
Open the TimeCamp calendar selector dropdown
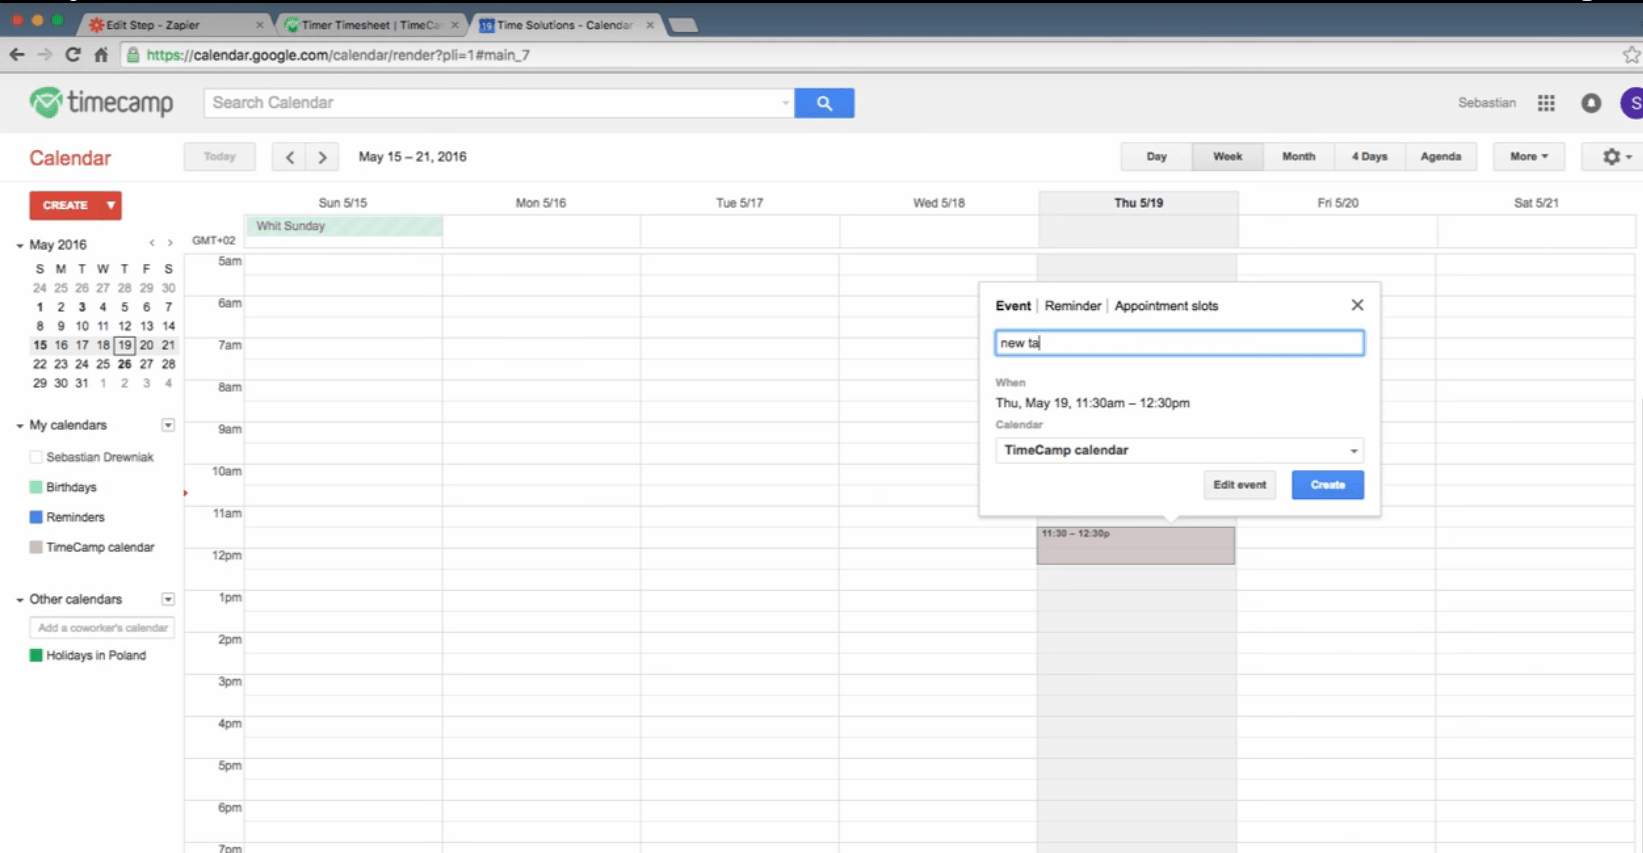point(1179,450)
